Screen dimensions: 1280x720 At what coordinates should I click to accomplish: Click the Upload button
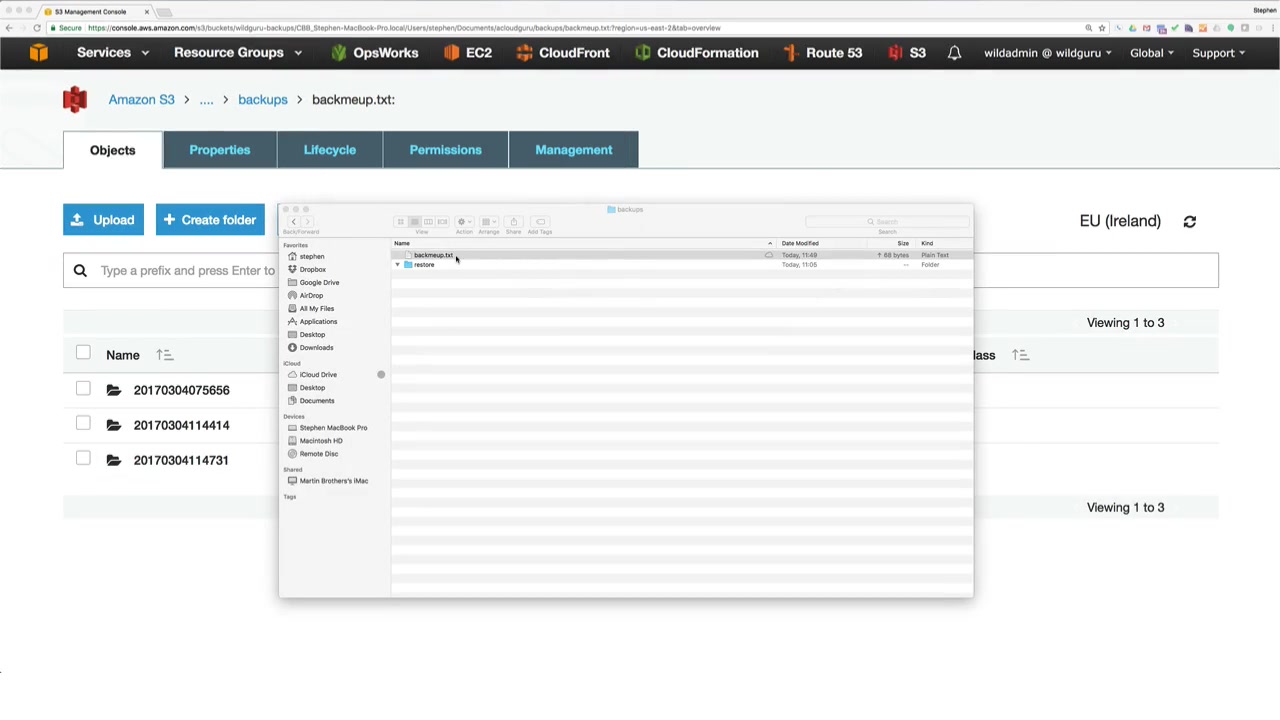[103, 220]
